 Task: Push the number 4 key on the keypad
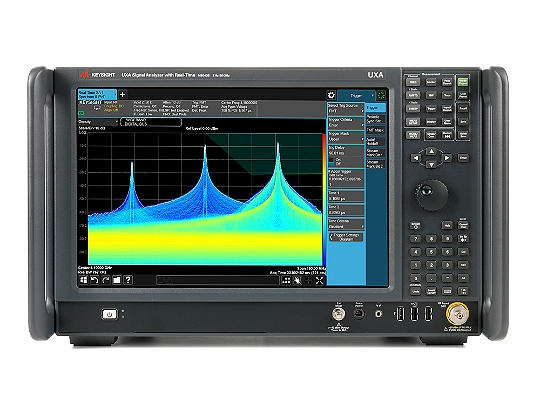pos(415,252)
